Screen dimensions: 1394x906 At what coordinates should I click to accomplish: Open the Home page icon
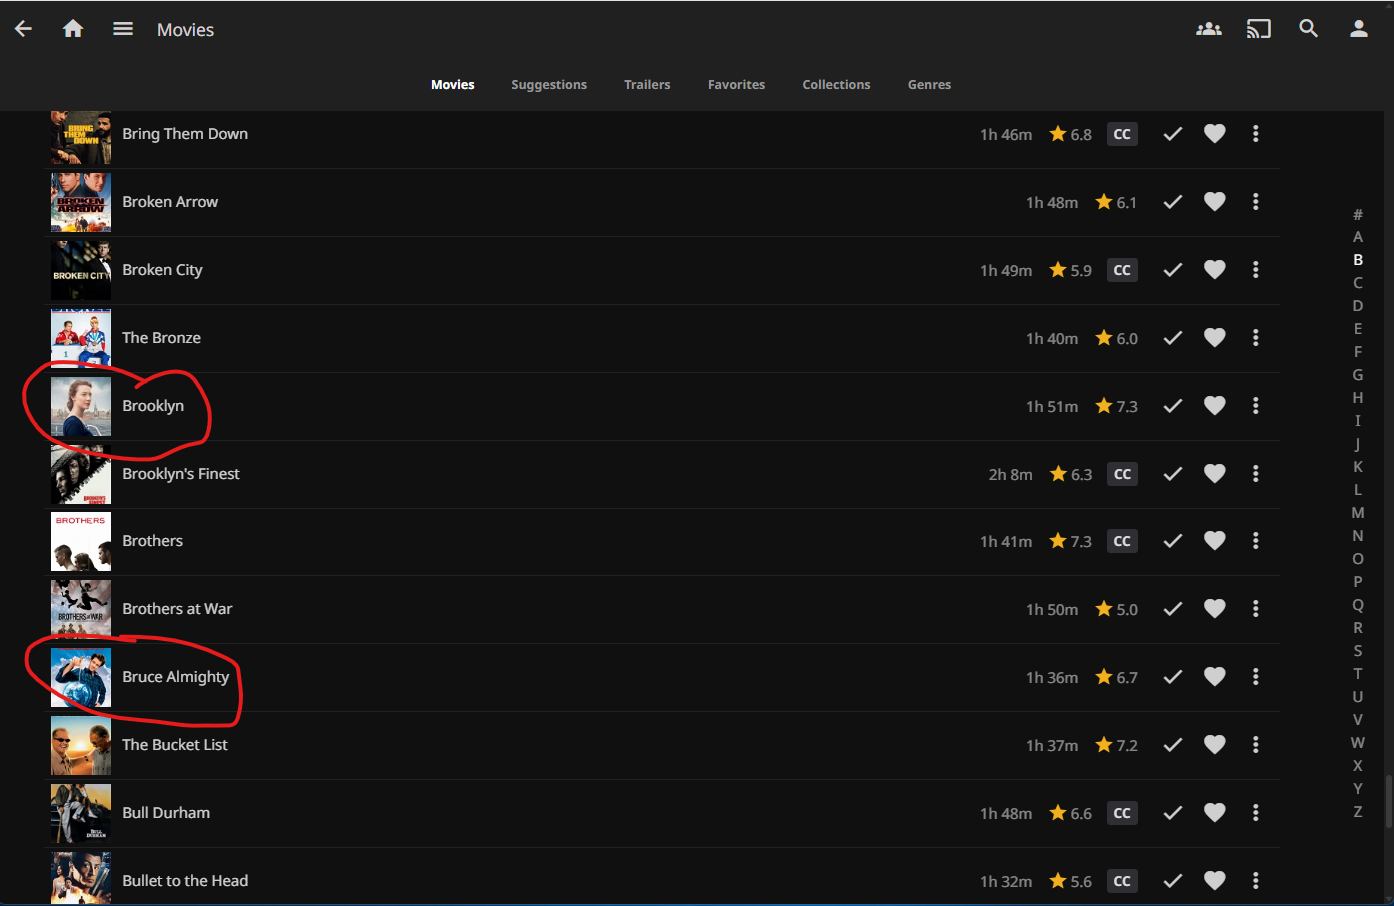[x=73, y=29]
